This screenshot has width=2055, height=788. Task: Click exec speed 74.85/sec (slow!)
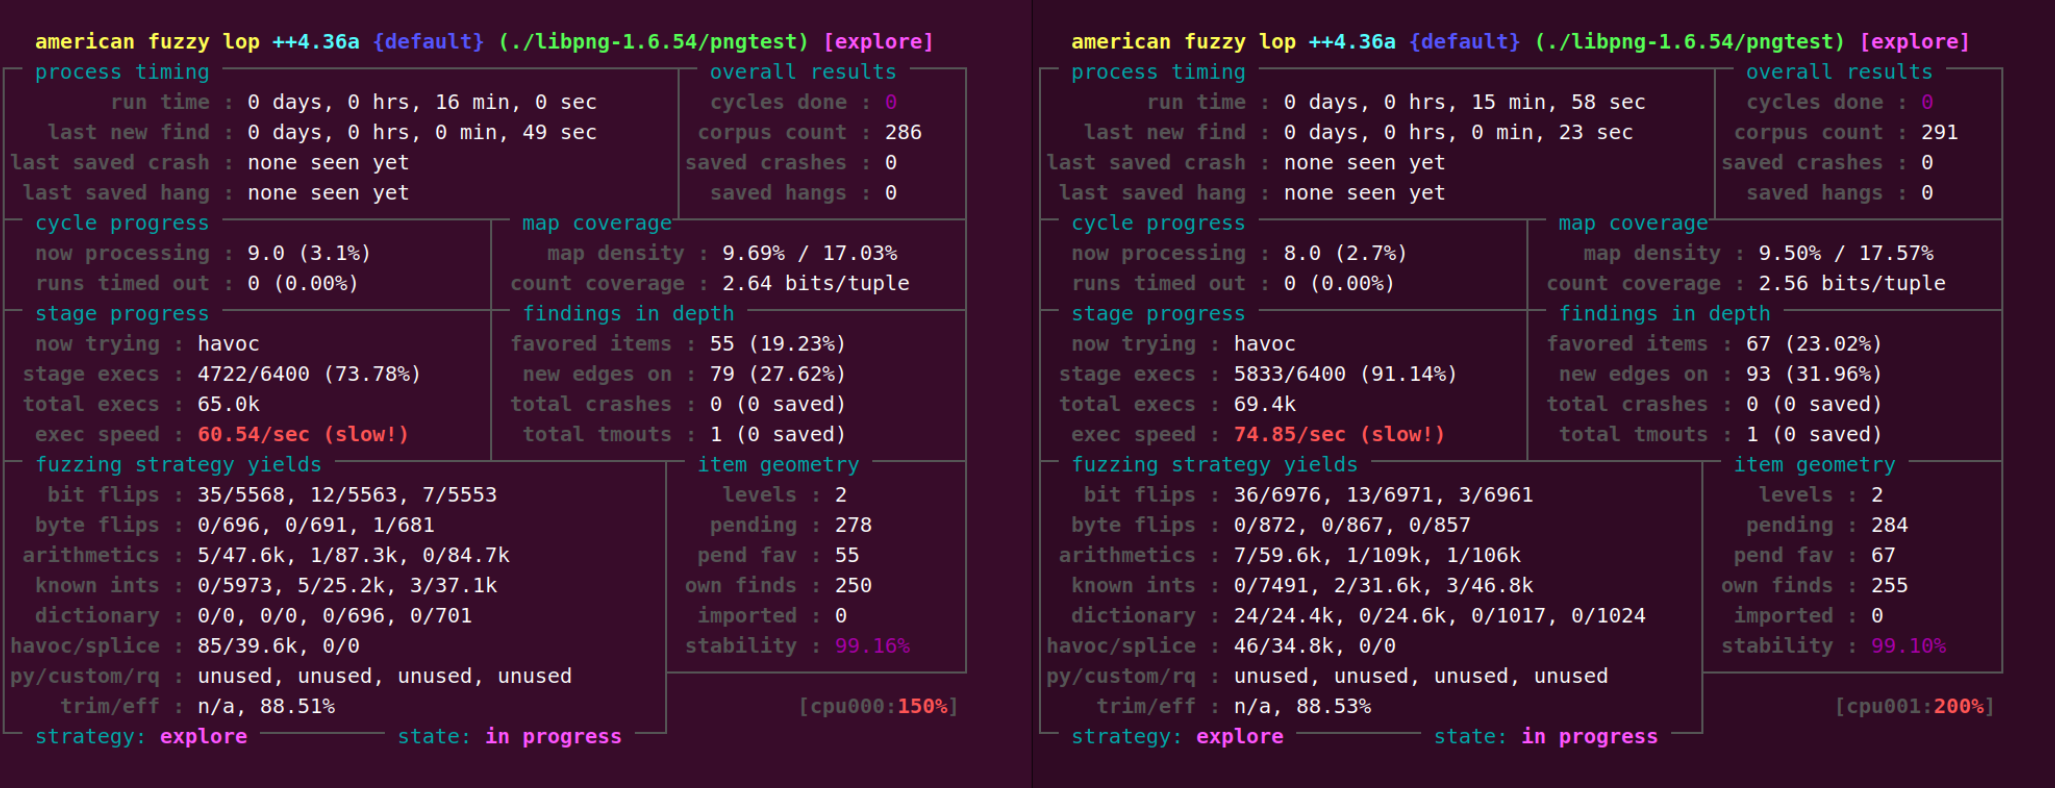1339,434
